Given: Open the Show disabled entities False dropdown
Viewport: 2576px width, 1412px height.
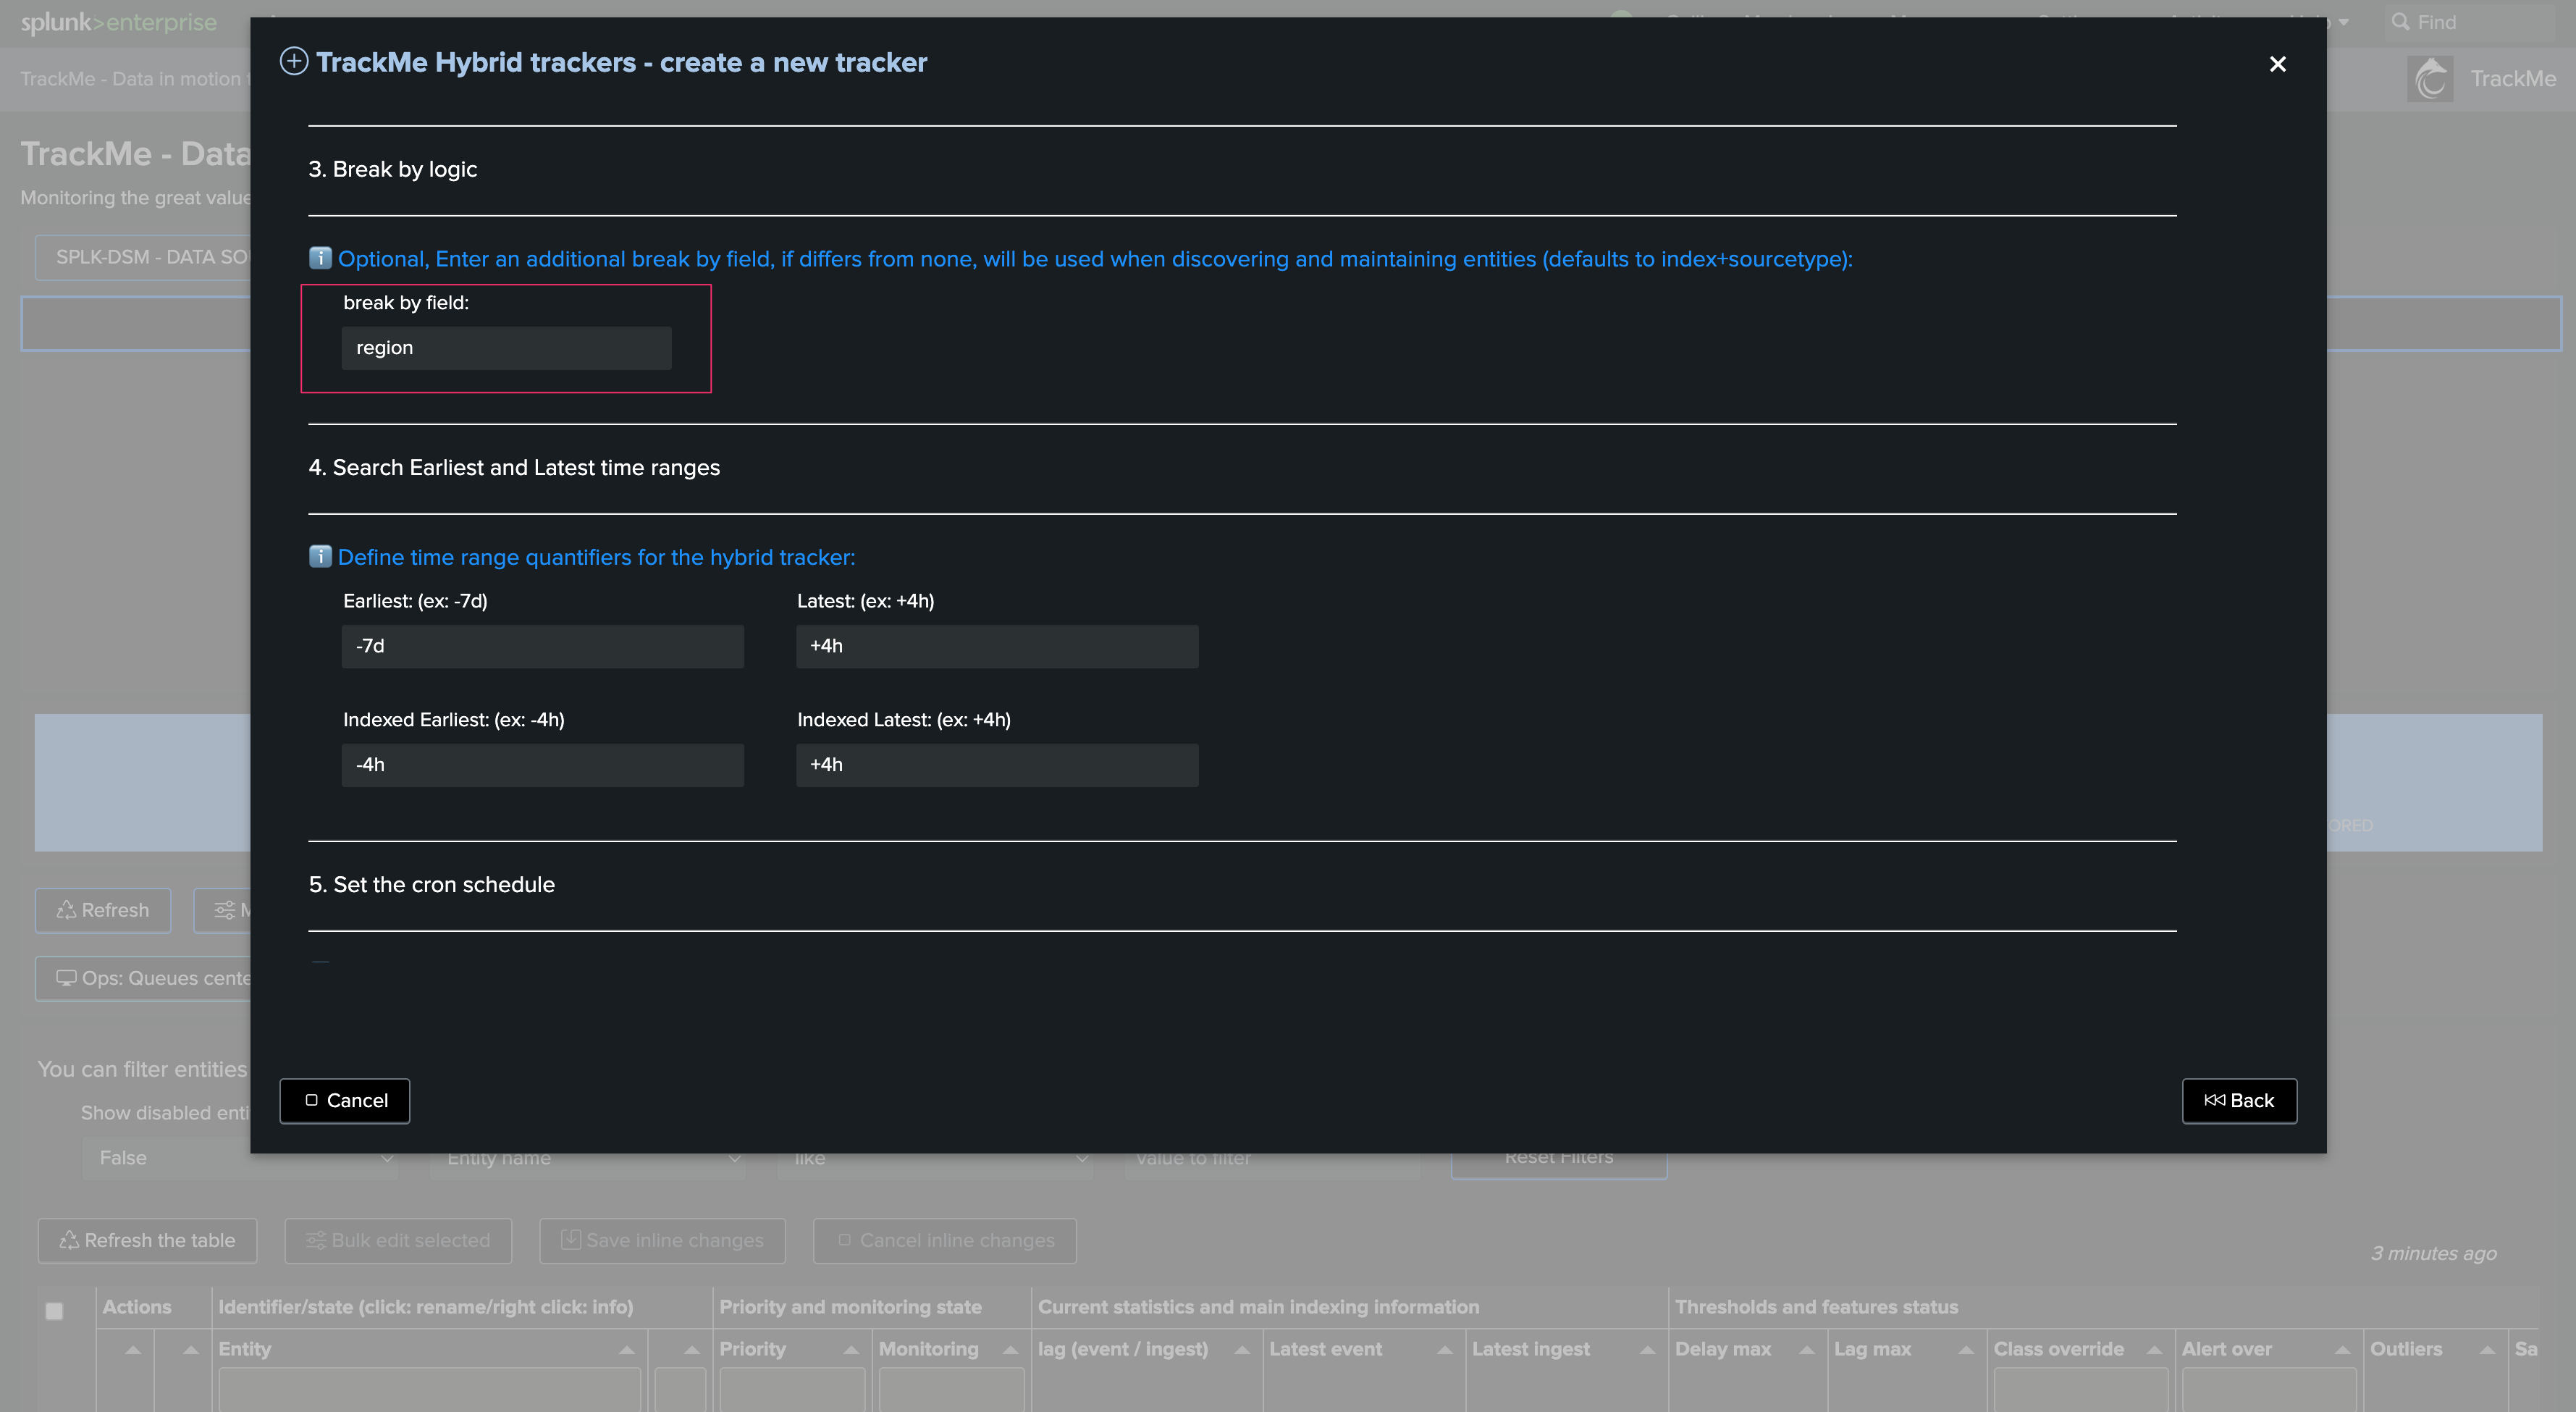Looking at the screenshot, I should [x=240, y=1158].
